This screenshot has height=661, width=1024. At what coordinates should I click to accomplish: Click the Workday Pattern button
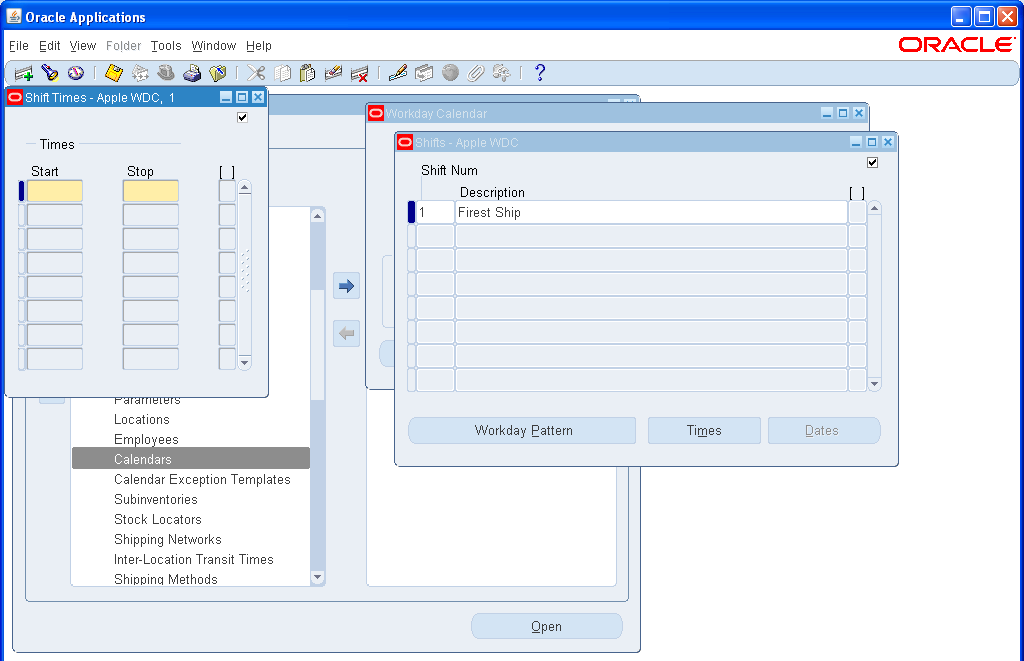tap(522, 430)
